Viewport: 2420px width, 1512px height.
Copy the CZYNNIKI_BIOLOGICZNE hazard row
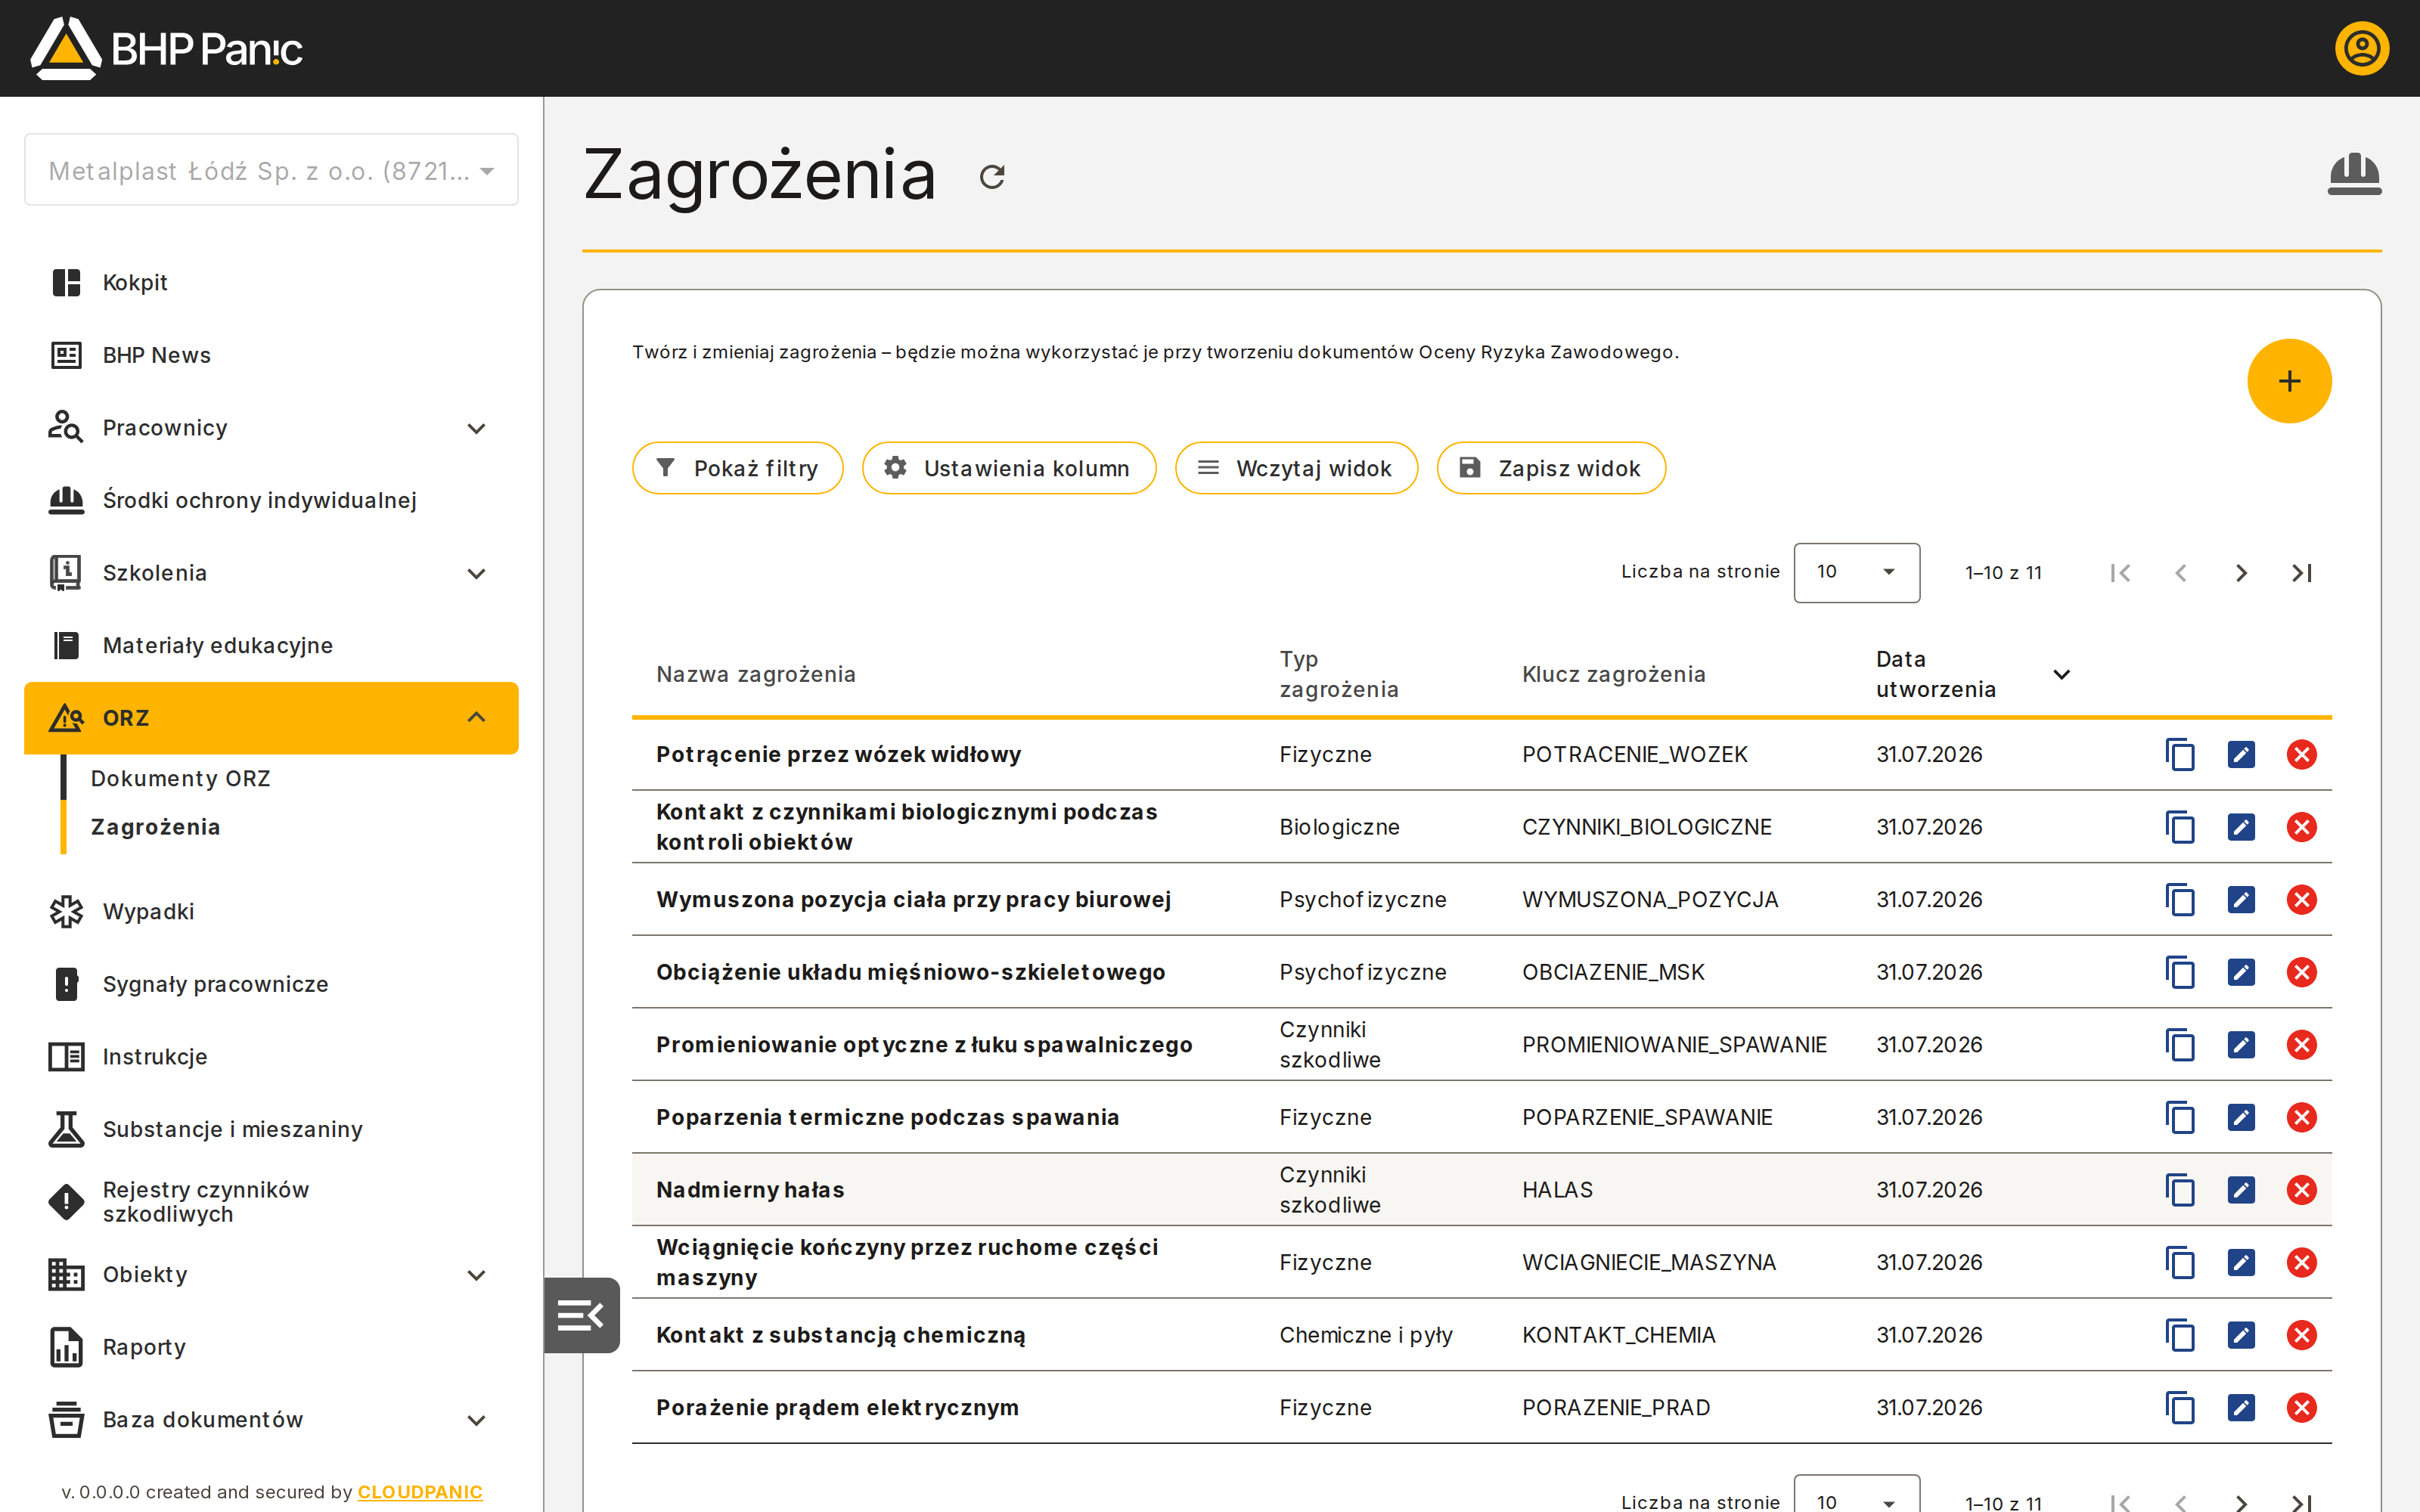click(2180, 827)
